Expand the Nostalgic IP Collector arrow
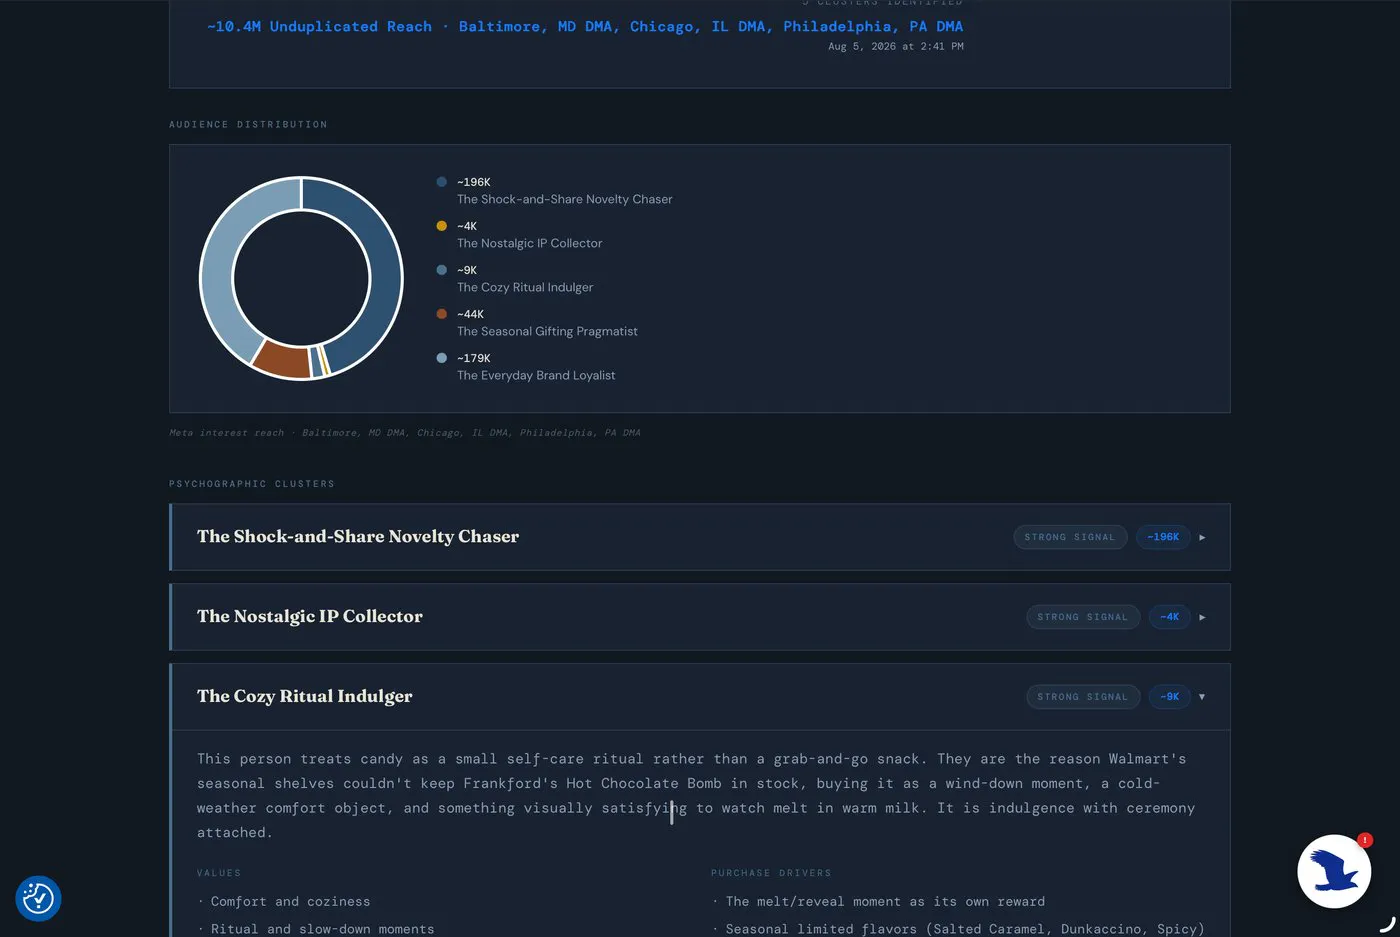The image size is (1400, 937). [x=1202, y=617]
